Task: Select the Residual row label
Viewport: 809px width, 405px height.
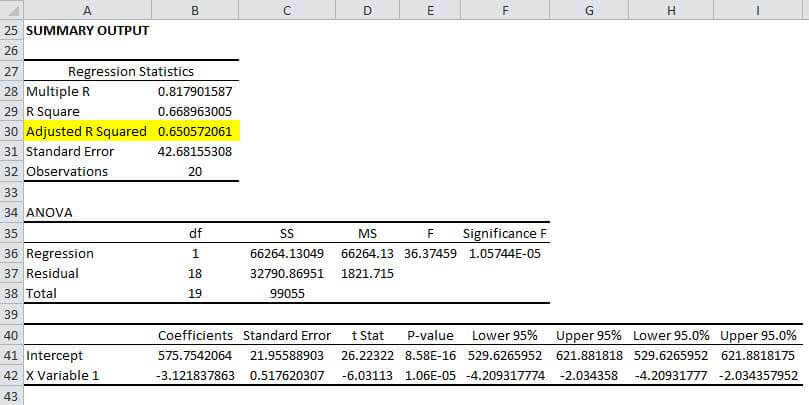Action: pos(87,273)
